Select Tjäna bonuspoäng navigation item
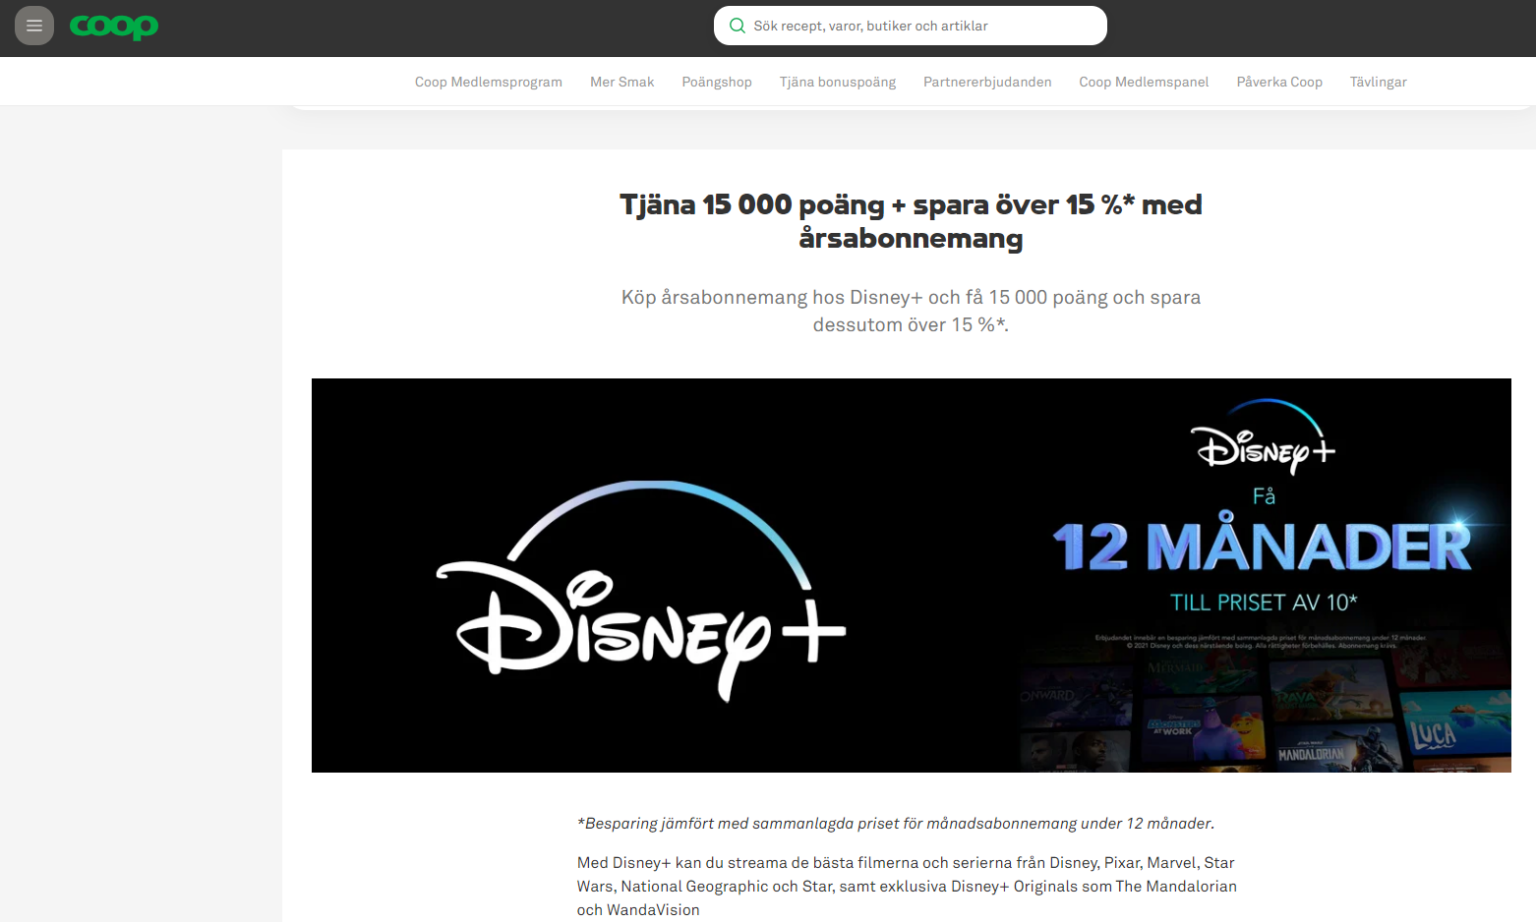Image resolution: width=1536 pixels, height=922 pixels. pyautogui.click(x=838, y=82)
